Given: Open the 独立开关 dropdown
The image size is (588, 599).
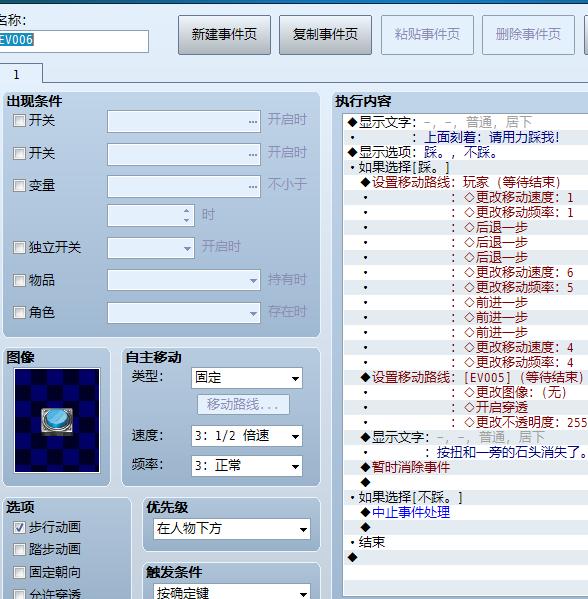Looking at the screenshot, I should 151,248.
